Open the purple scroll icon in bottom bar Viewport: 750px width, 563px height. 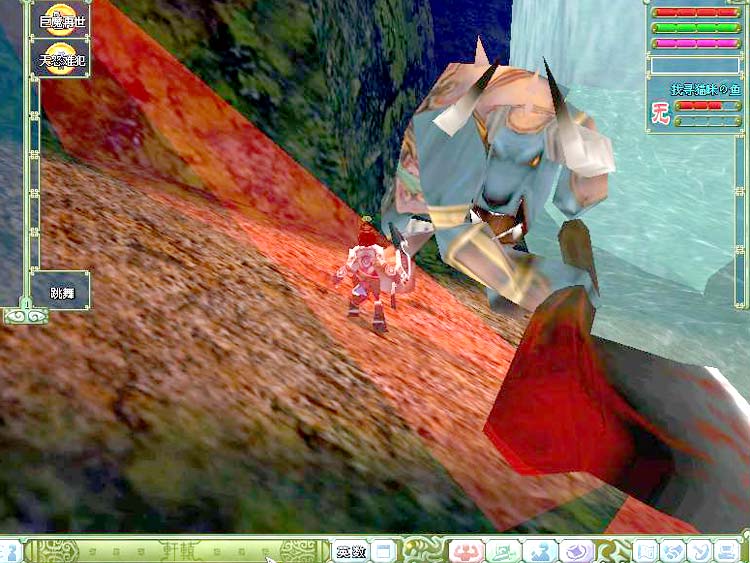[x=577, y=551]
